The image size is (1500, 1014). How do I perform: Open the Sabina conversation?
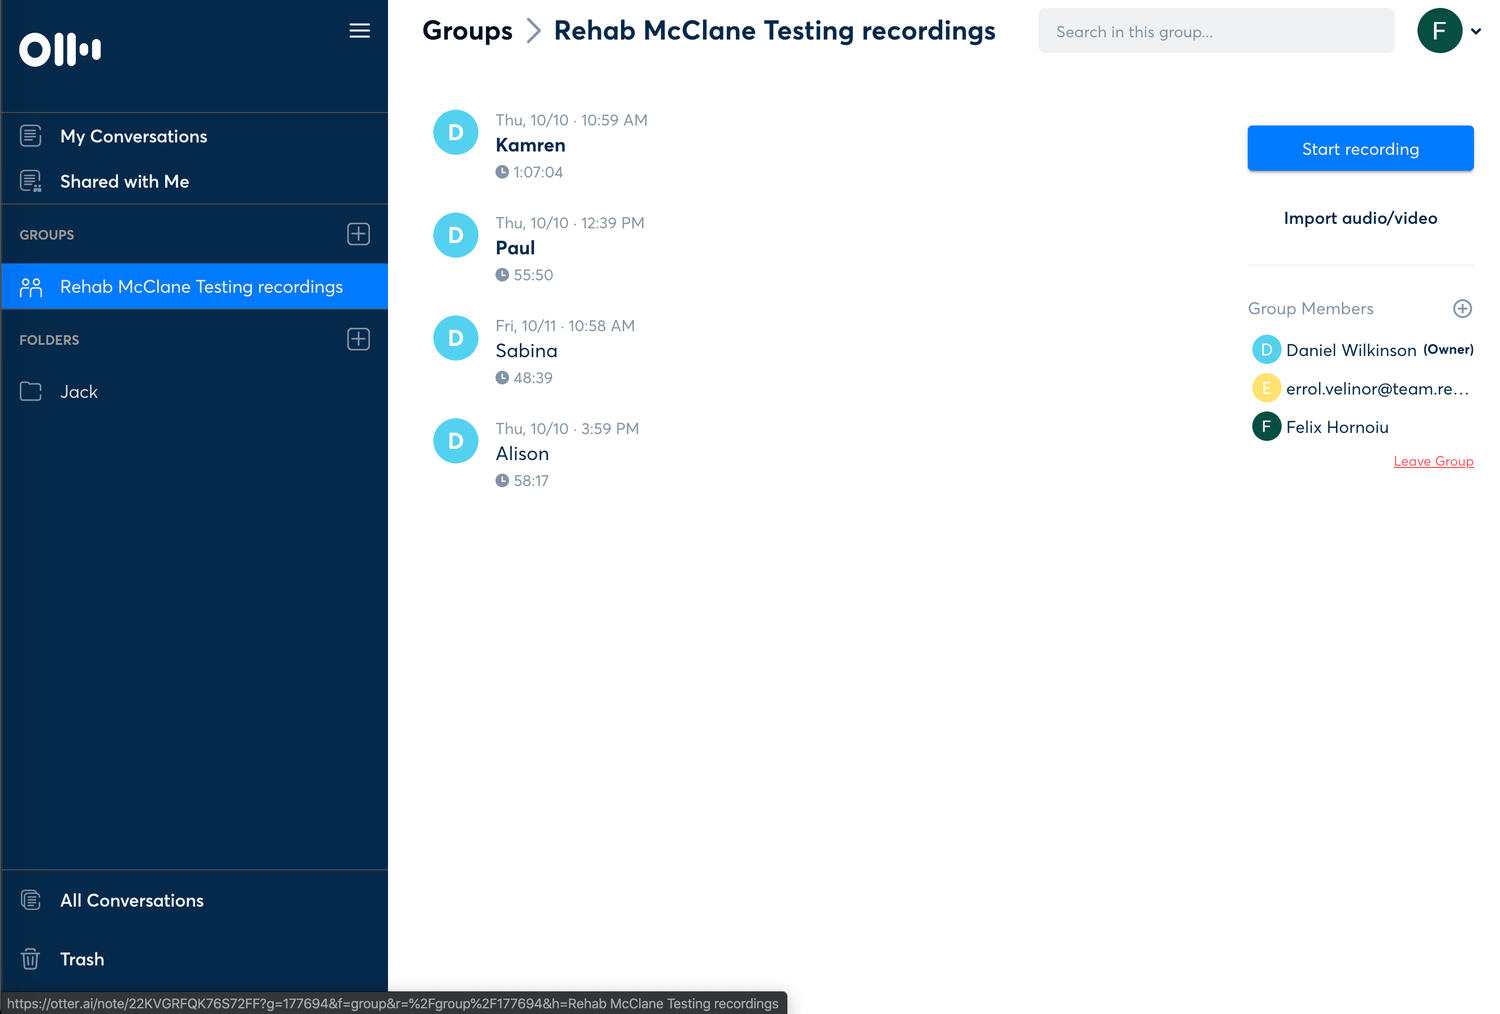526,351
